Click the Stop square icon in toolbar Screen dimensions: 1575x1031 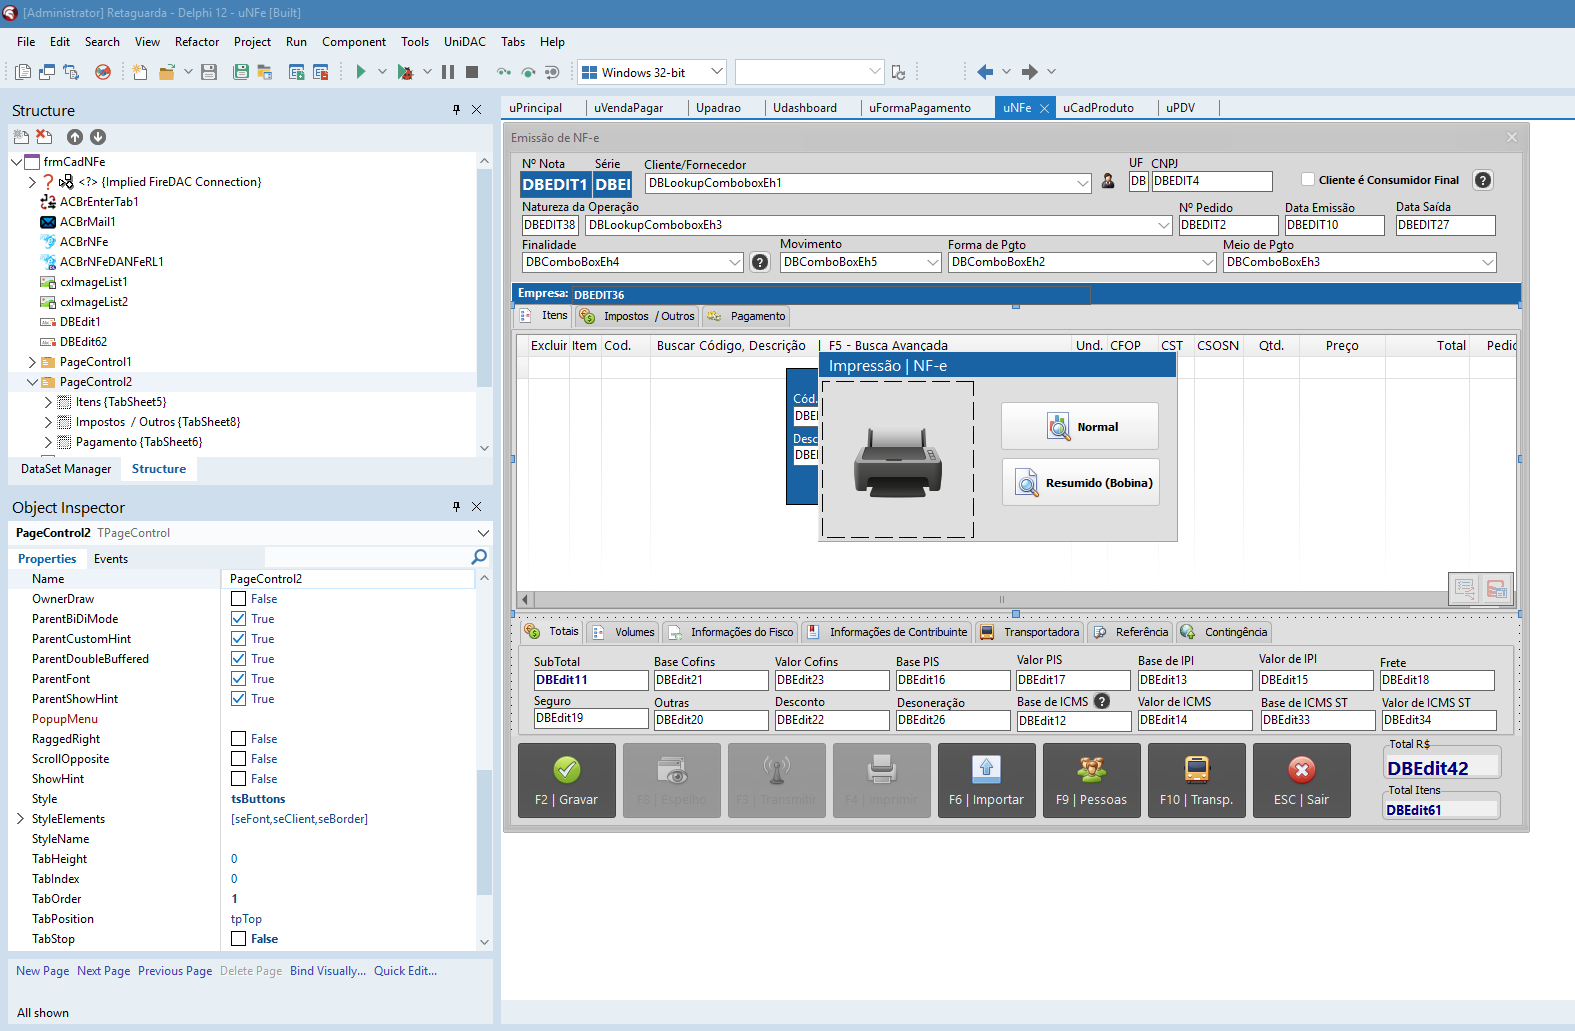(x=472, y=72)
